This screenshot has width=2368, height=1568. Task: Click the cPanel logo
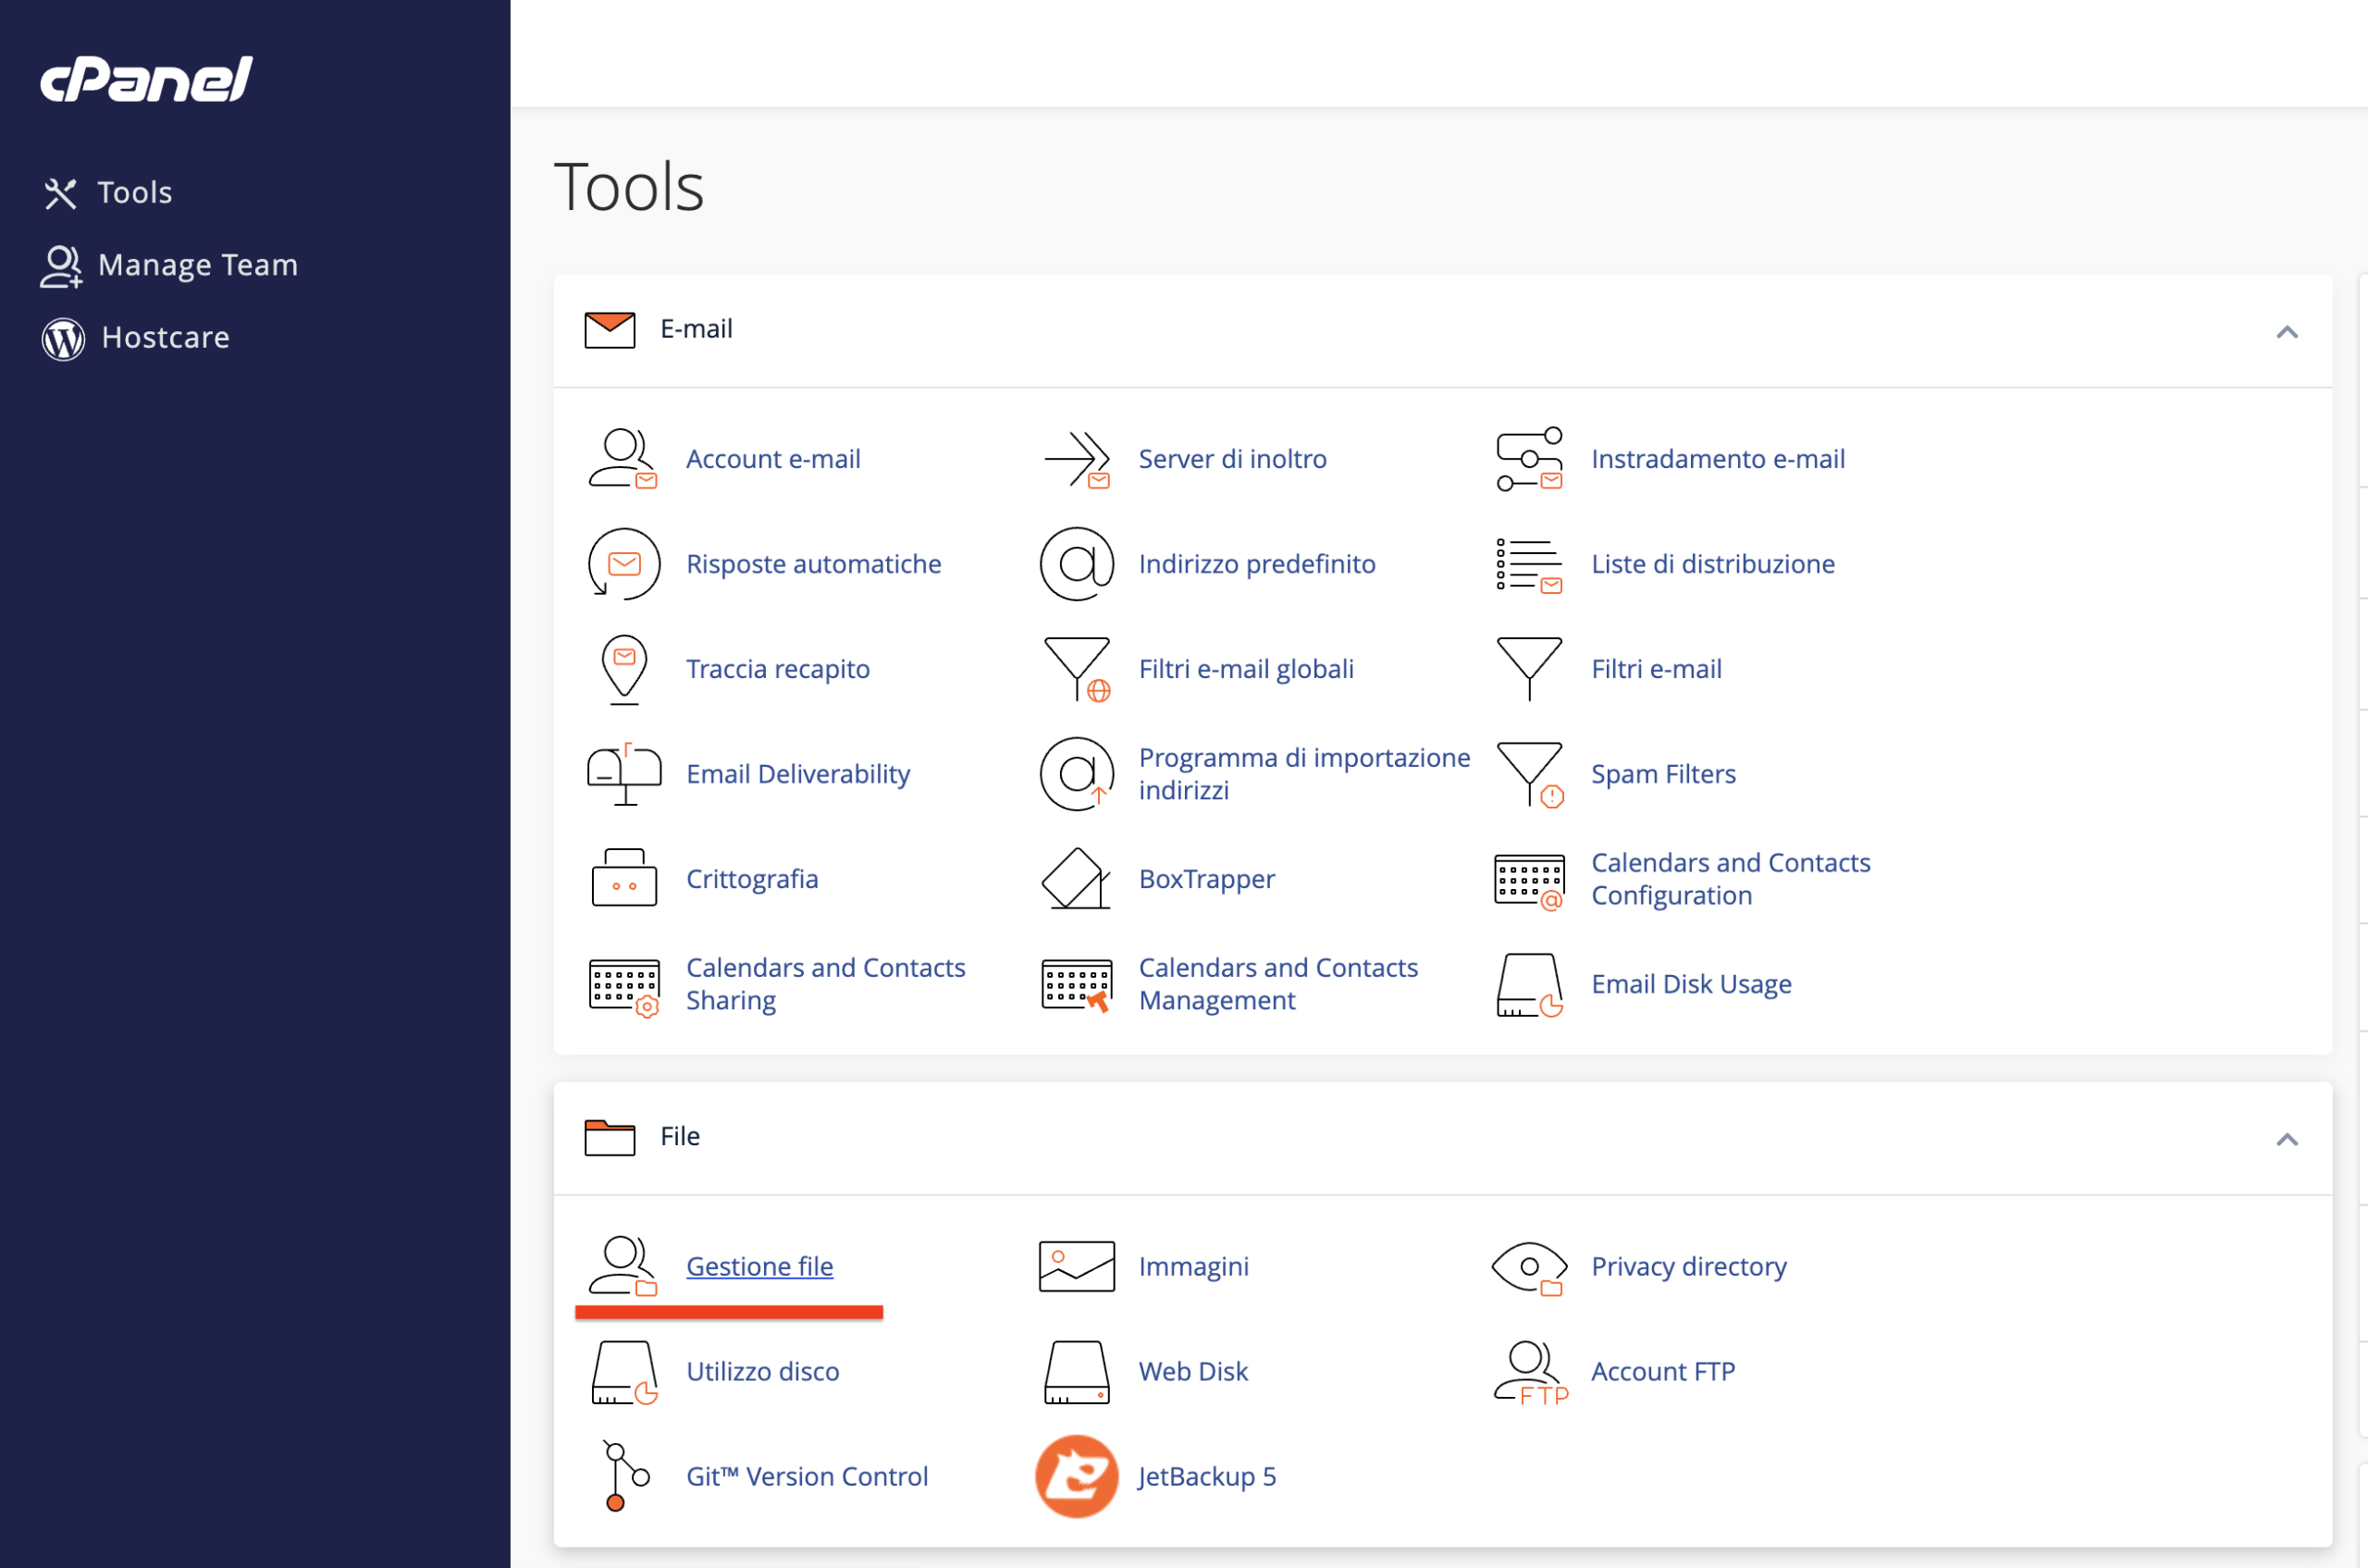tap(146, 79)
